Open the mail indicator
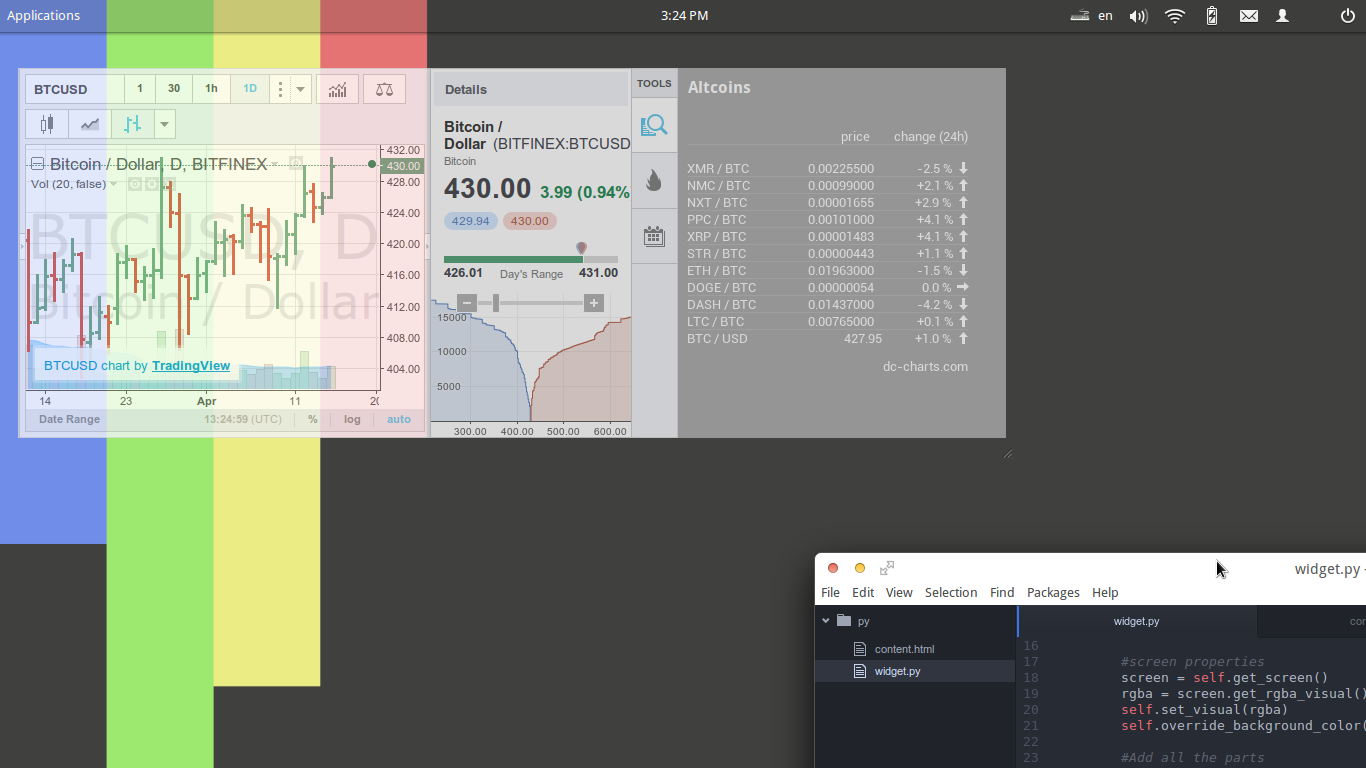The height and width of the screenshot is (768, 1366). [1249, 16]
